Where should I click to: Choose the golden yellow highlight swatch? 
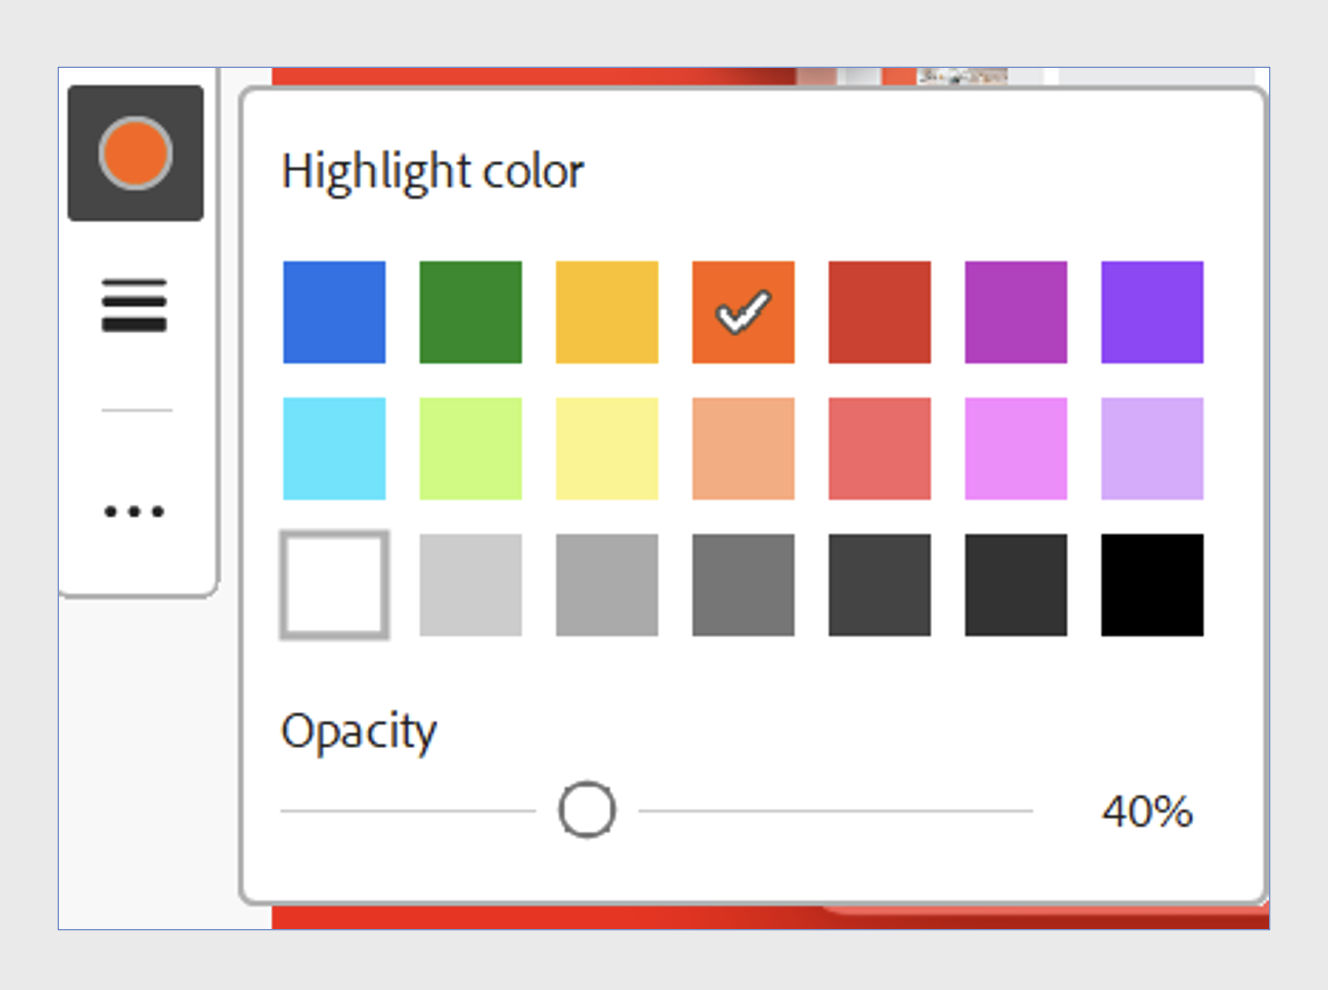click(x=607, y=312)
